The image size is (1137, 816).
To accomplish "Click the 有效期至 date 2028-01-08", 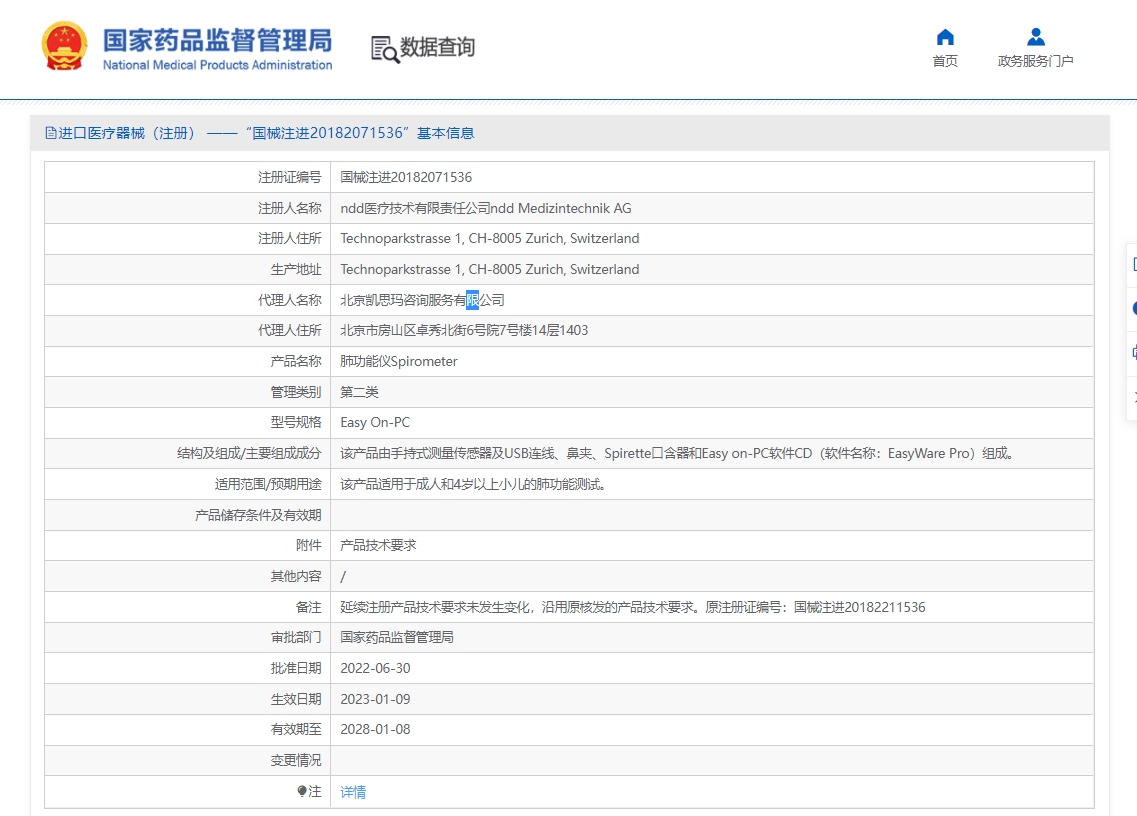I will [x=377, y=729].
